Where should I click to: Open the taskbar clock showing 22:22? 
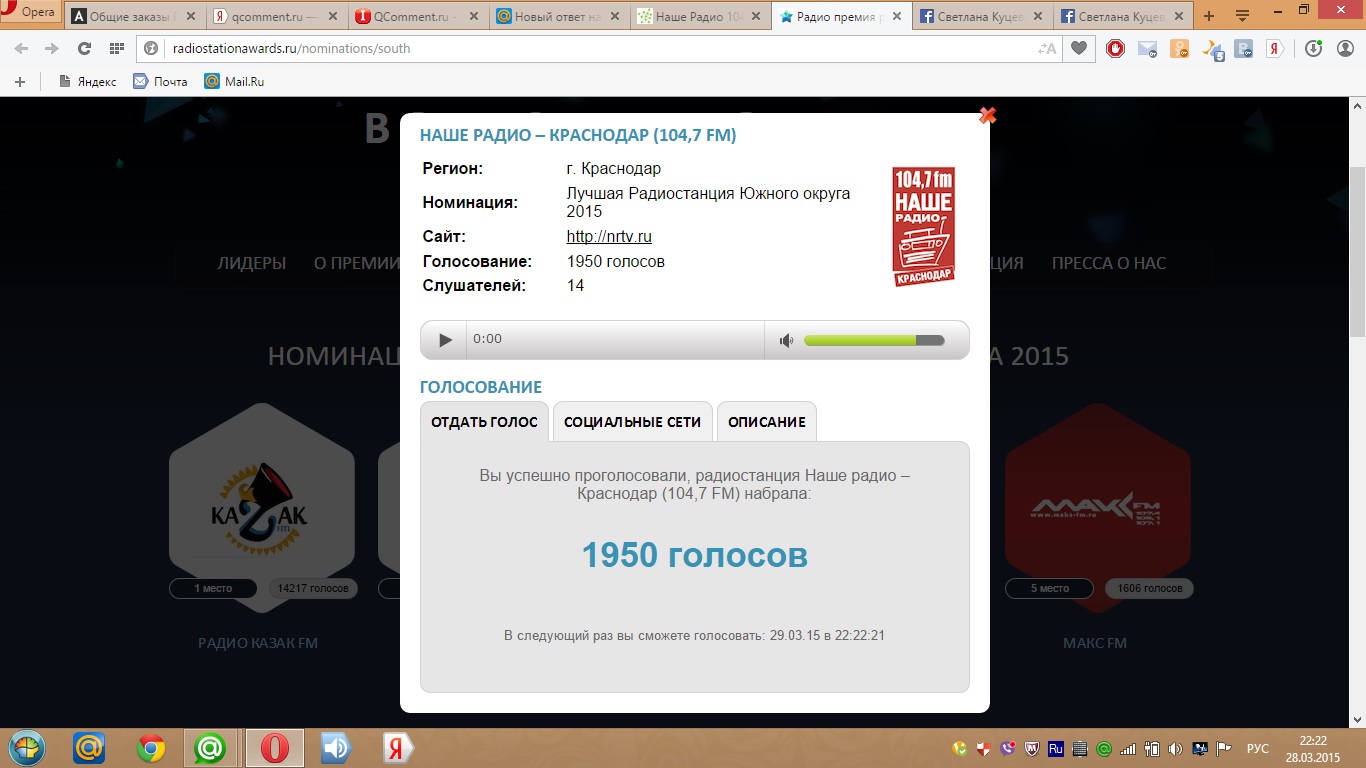[1312, 749]
